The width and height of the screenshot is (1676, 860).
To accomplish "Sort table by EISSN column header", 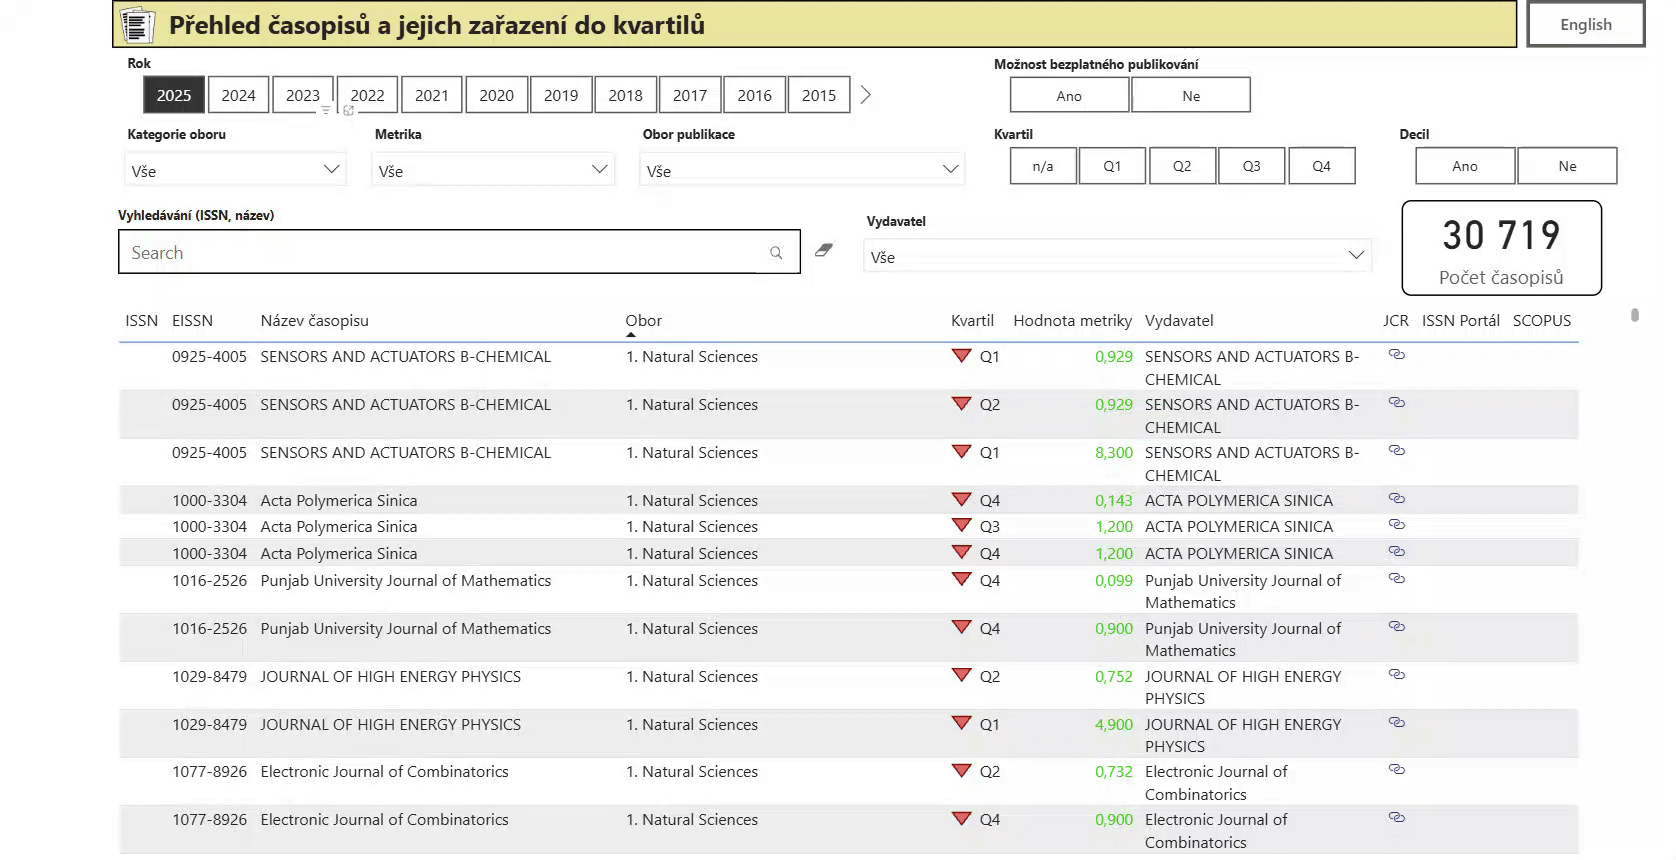I will (x=192, y=320).
